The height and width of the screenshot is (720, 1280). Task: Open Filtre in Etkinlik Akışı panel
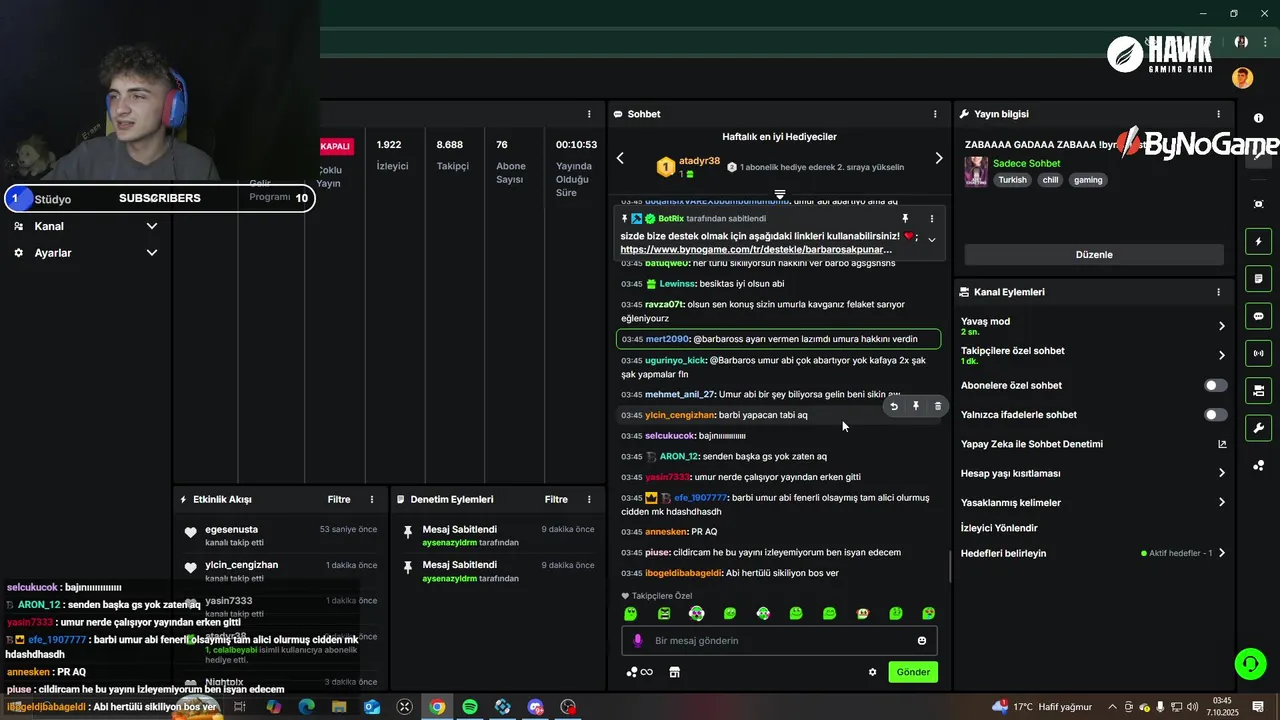(x=339, y=499)
